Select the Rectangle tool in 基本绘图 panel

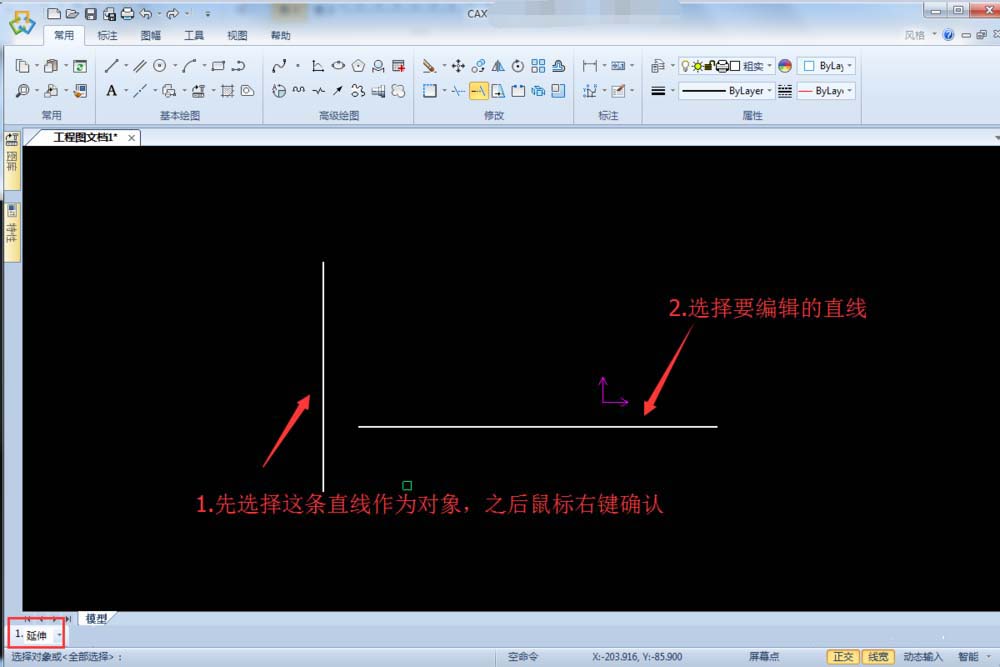(217, 66)
